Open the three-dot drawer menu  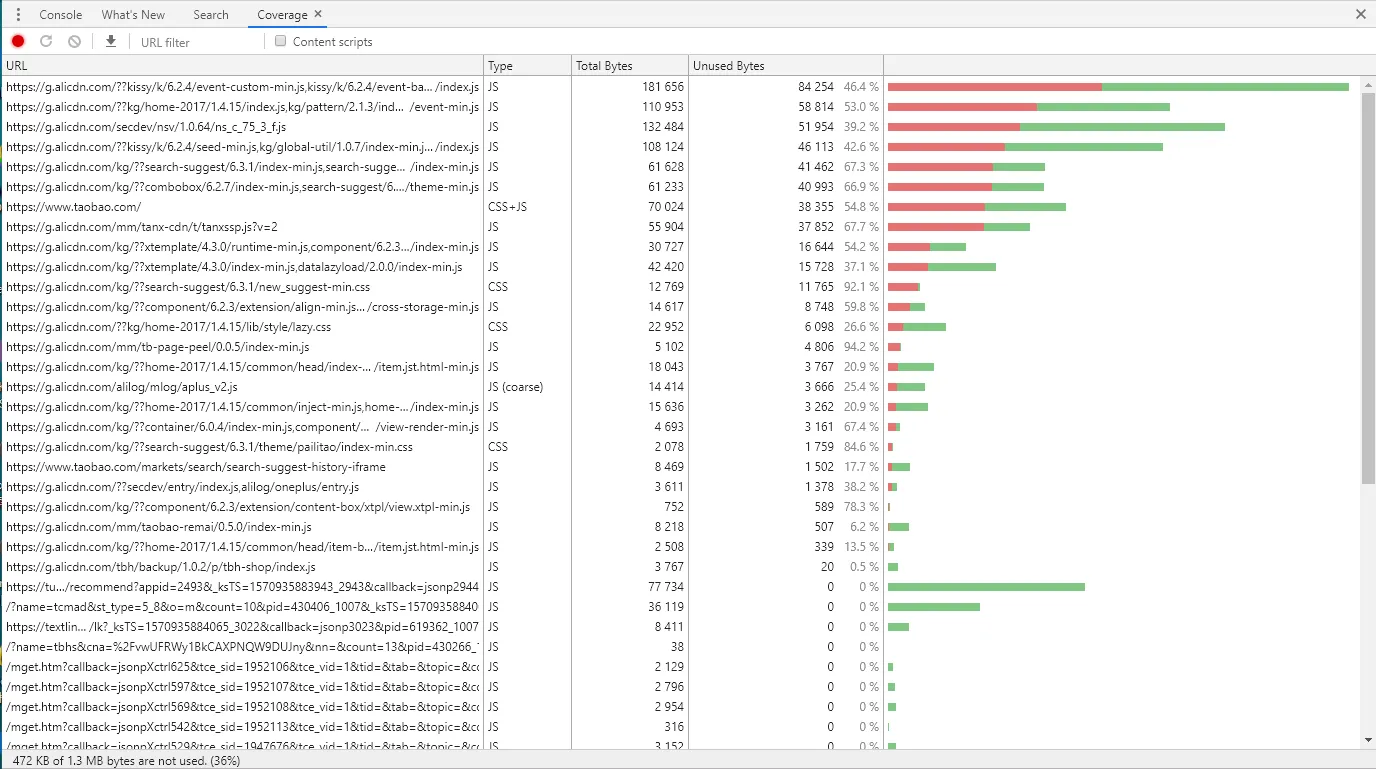(x=18, y=14)
